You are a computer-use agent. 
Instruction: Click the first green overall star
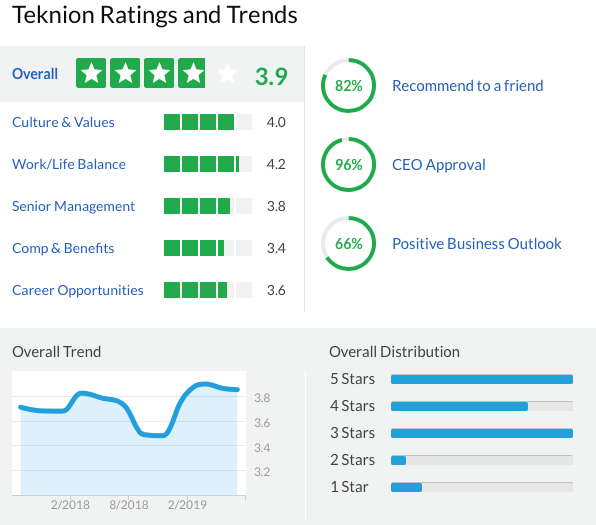pos(91,73)
